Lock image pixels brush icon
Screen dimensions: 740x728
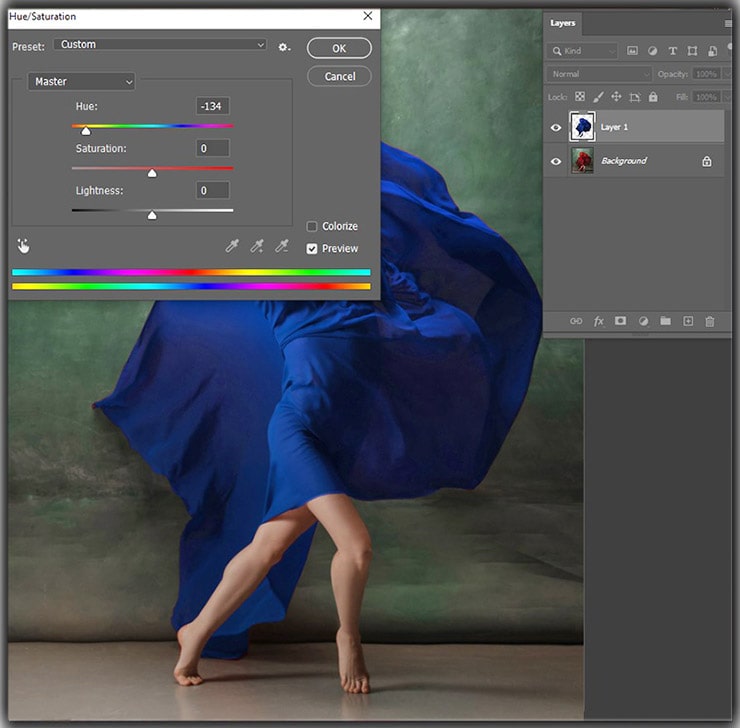[x=598, y=97]
